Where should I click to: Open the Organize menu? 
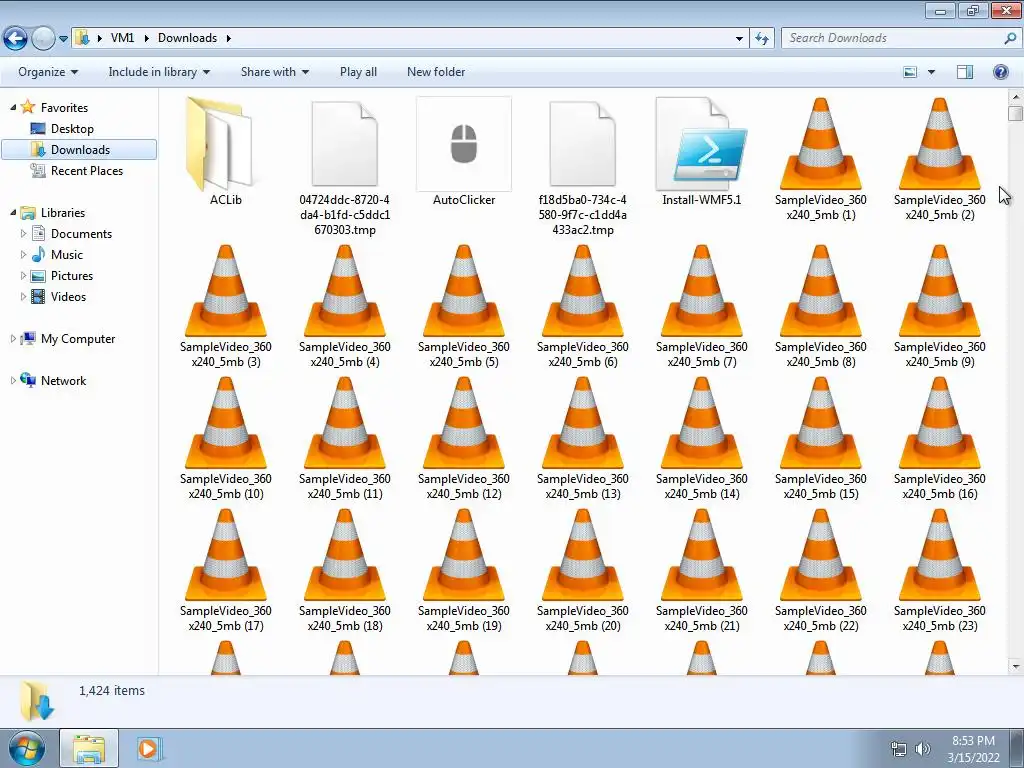[48, 72]
